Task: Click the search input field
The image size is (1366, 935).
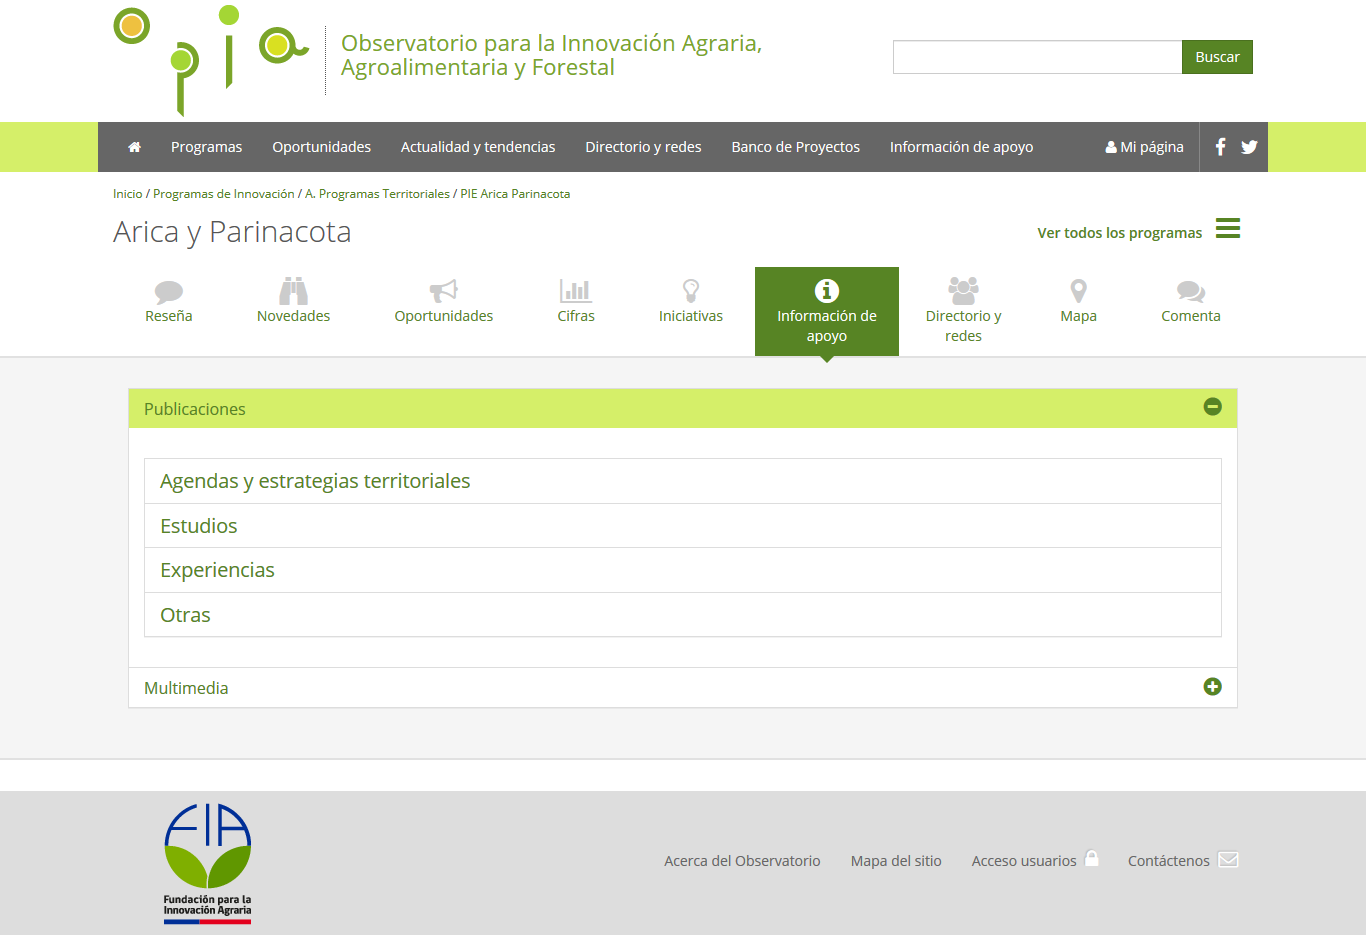Action: point(1037,57)
